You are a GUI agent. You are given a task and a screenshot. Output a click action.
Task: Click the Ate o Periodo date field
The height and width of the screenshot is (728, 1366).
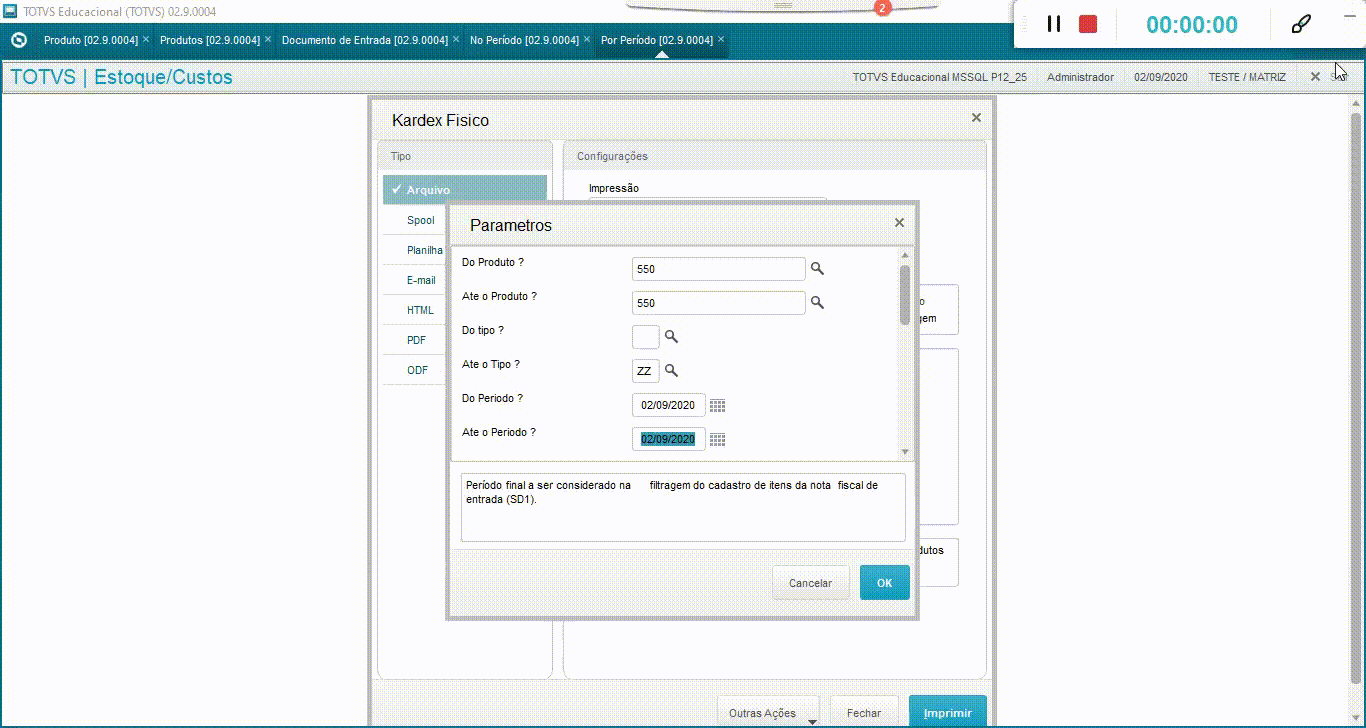point(669,439)
